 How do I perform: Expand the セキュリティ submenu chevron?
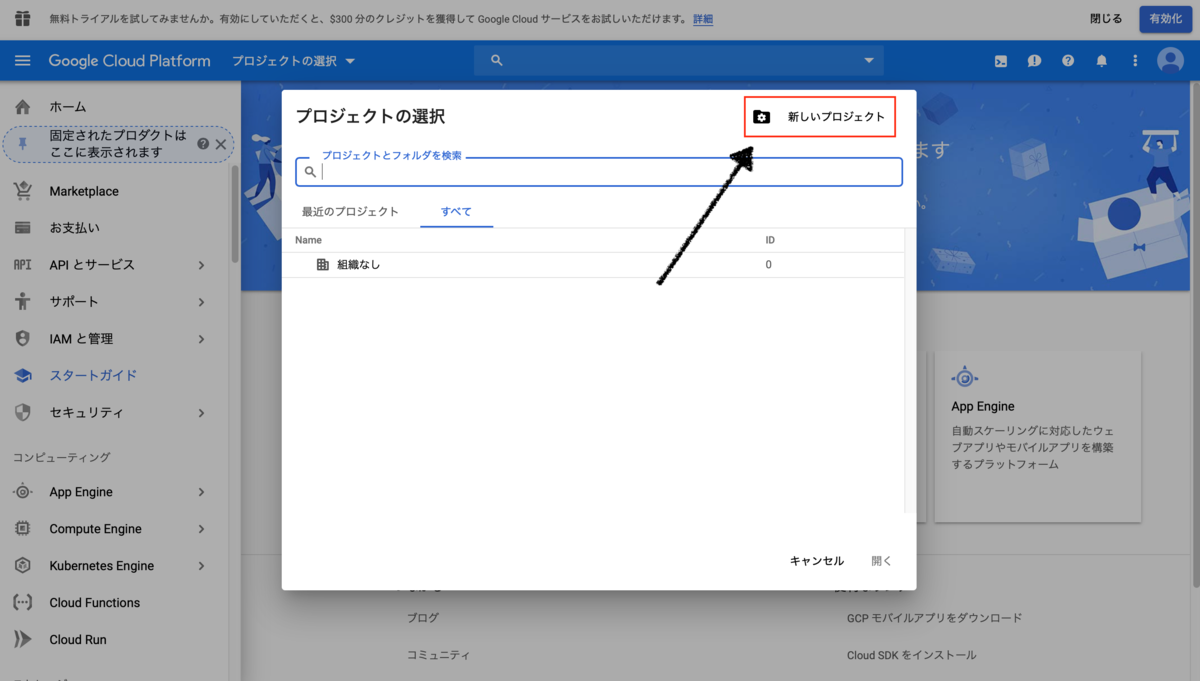201,413
